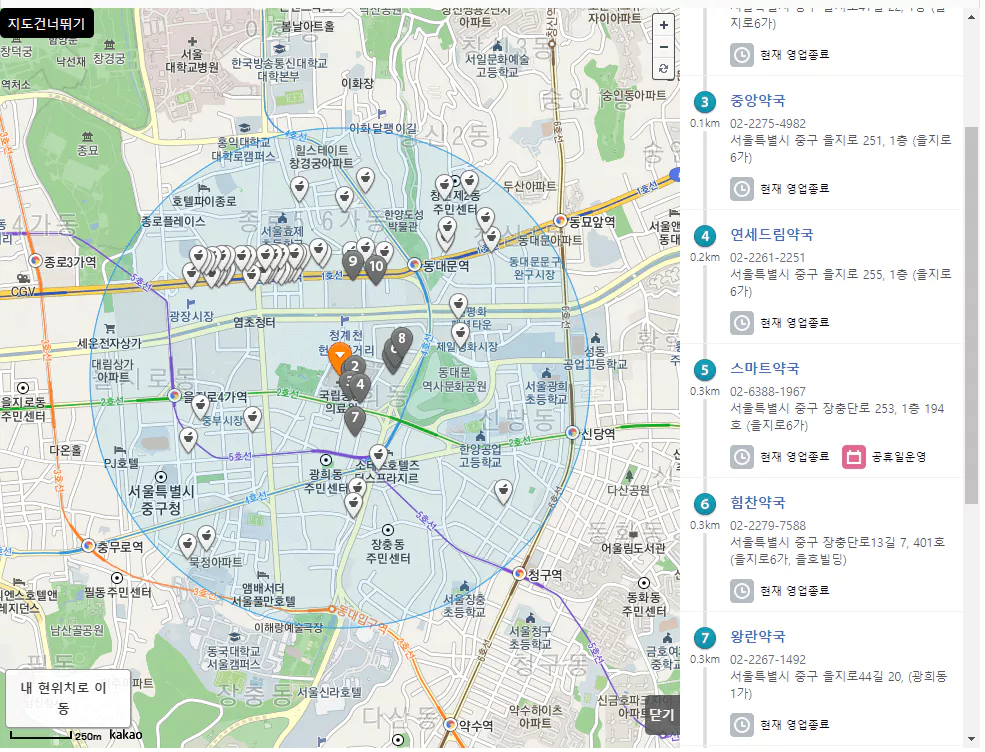The image size is (985, 752).
Task: Select map marker number 4
Action: pos(360,387)
